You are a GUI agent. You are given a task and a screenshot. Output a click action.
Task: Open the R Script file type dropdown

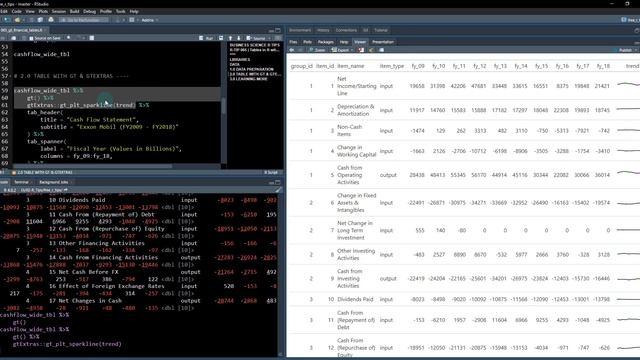pos(271,172)
